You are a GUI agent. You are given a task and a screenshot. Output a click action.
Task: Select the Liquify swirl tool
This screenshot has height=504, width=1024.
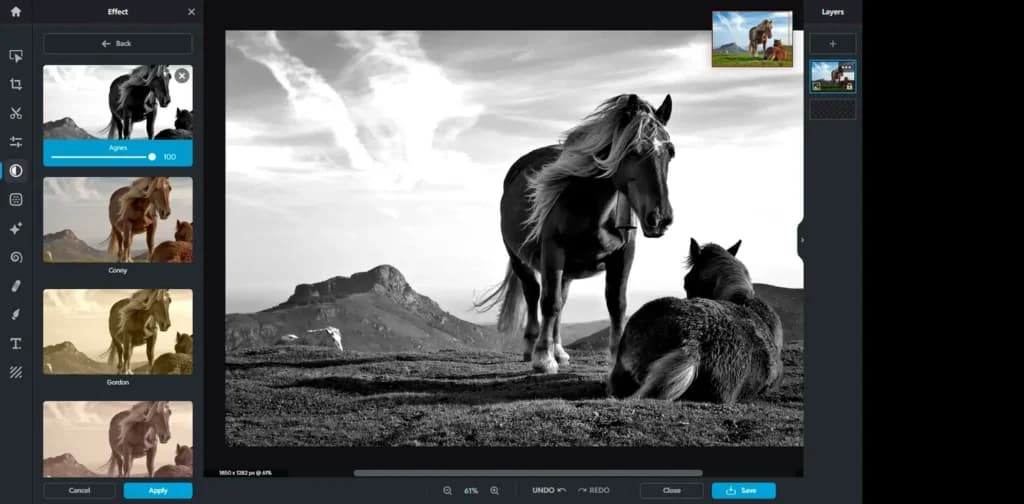(16, 257)
